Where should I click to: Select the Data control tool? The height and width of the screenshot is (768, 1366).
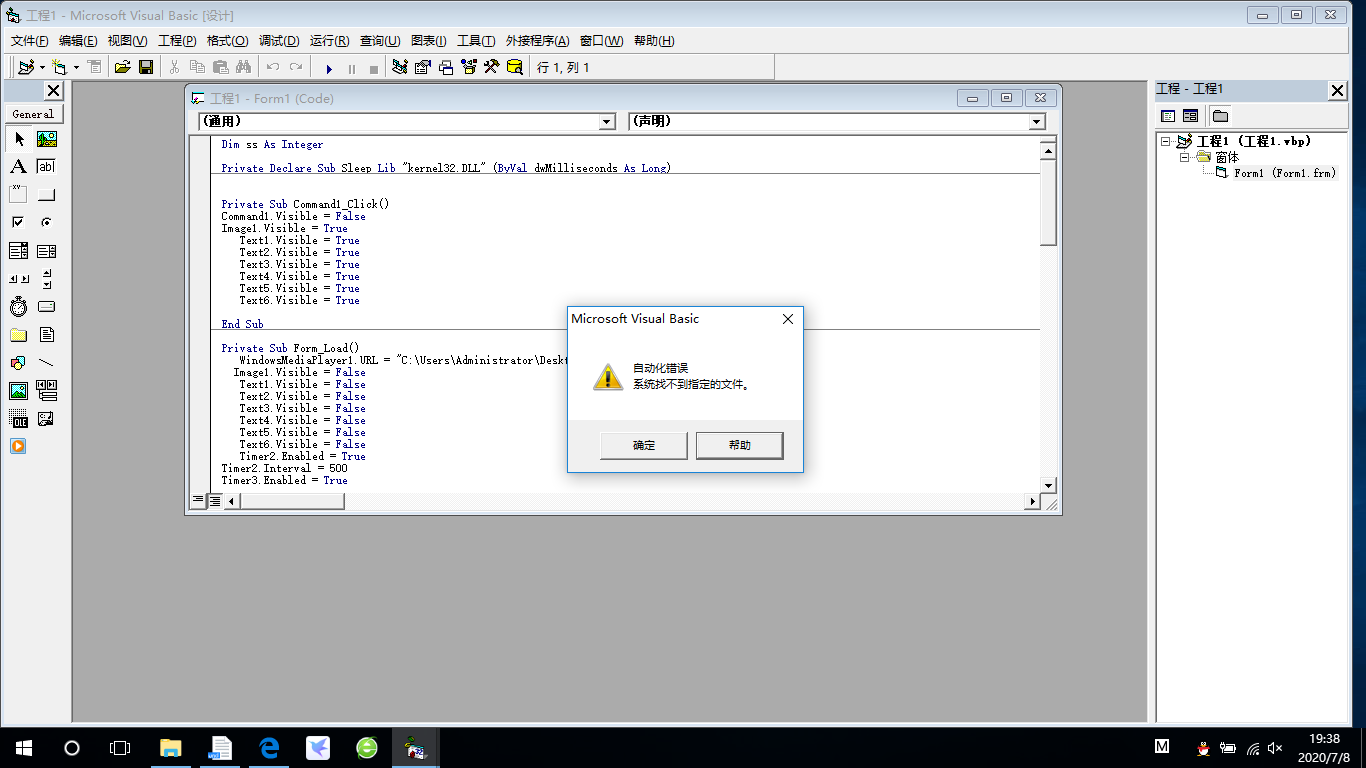[x=47, y=390]
